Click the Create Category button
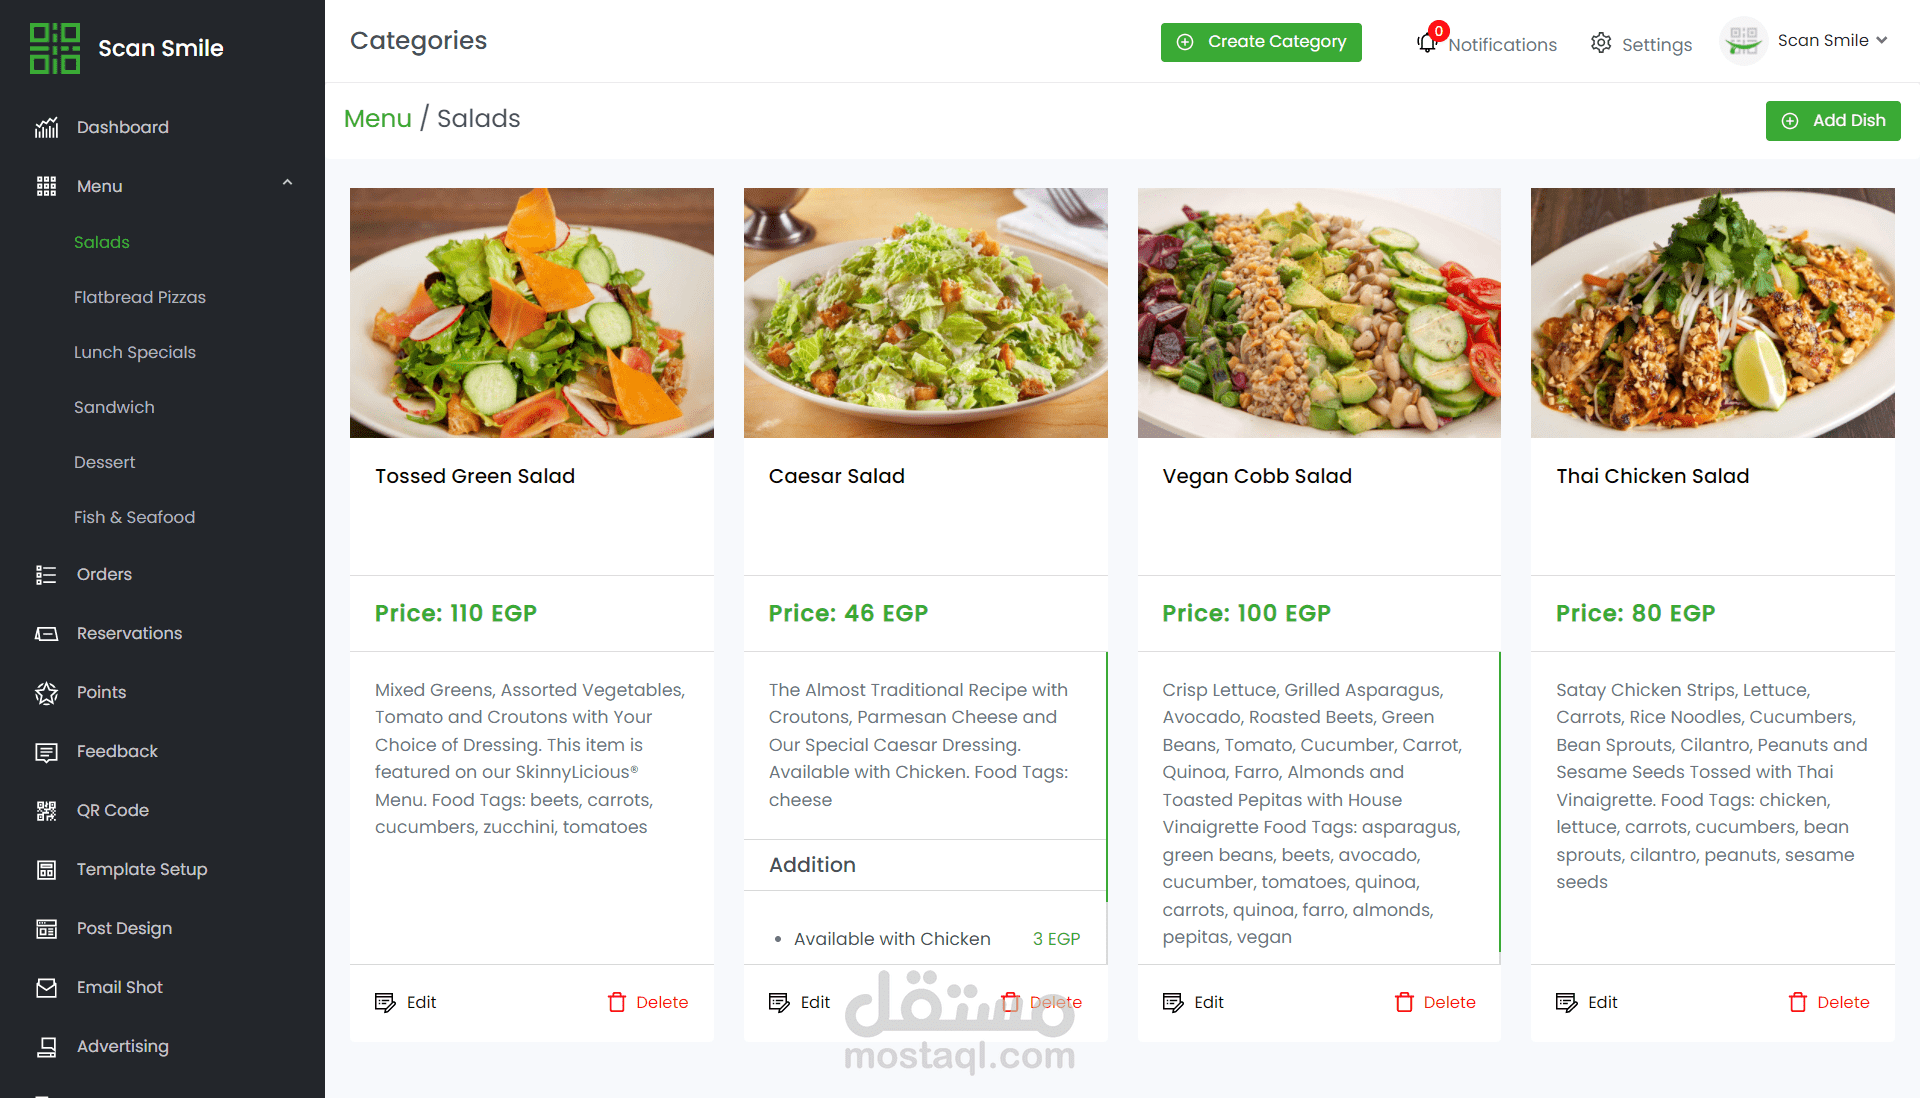Viewport: 1920px width, 1098px height. 1261,42
